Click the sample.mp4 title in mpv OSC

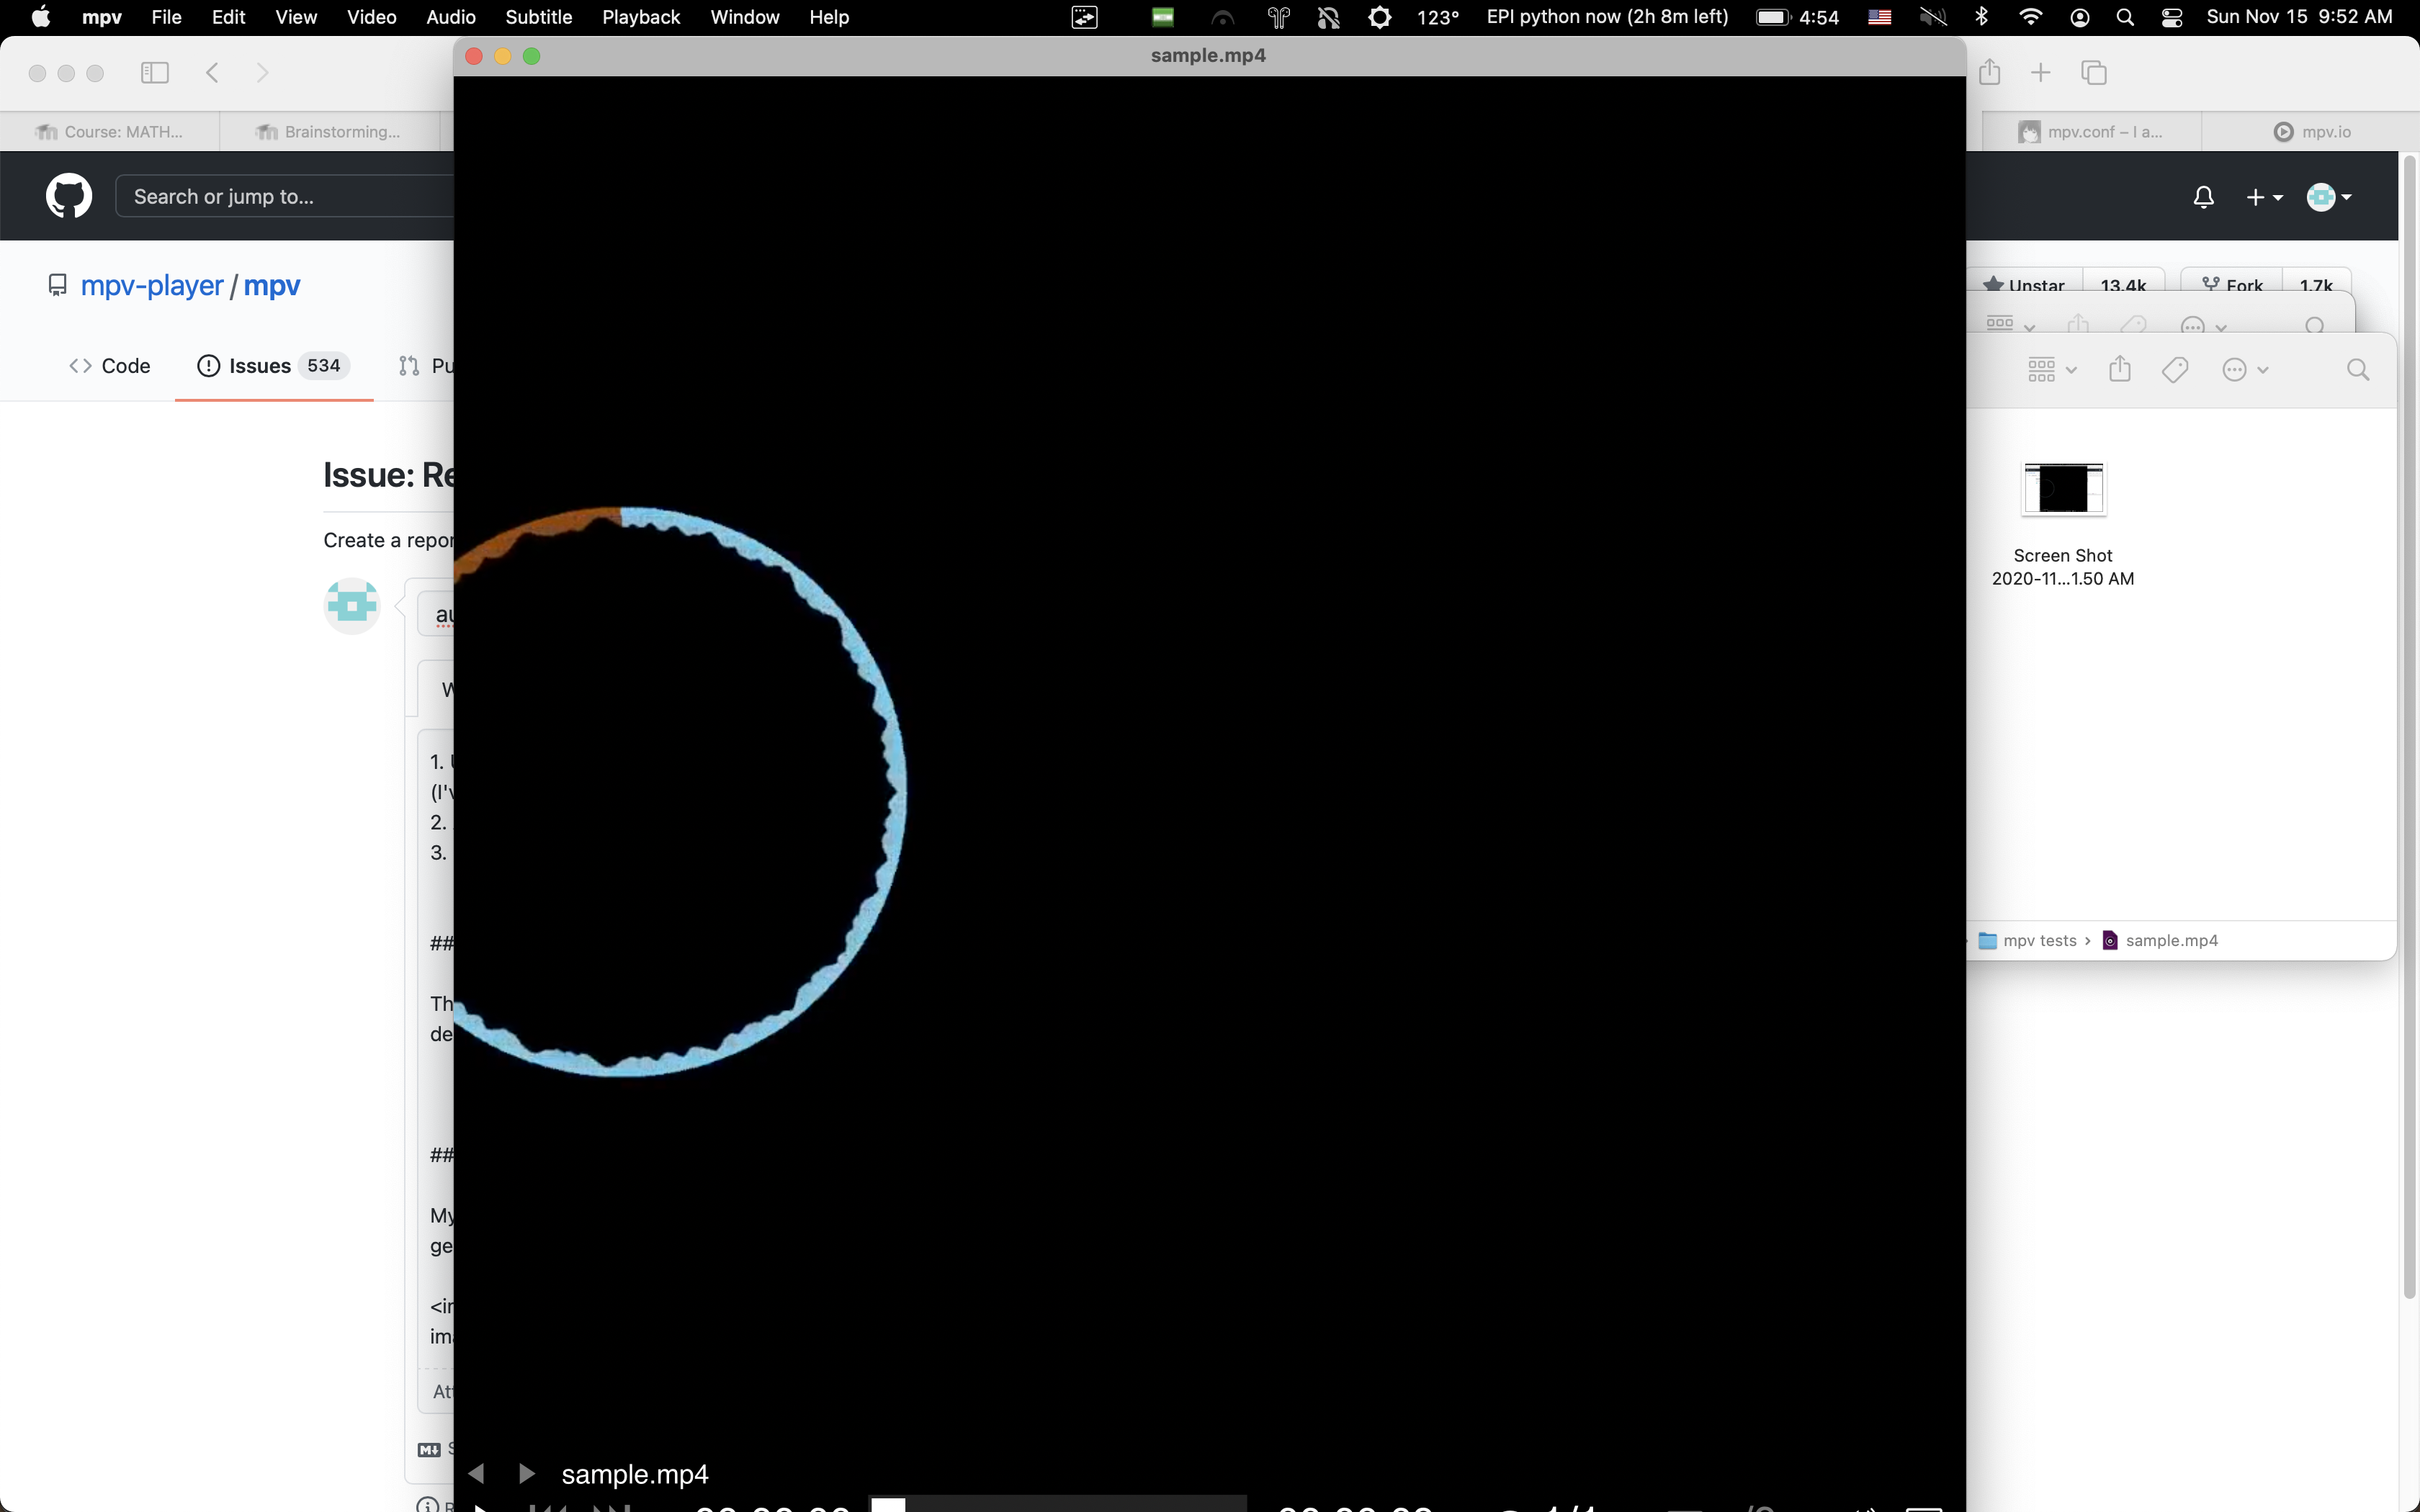click(x=635, y=1474)
